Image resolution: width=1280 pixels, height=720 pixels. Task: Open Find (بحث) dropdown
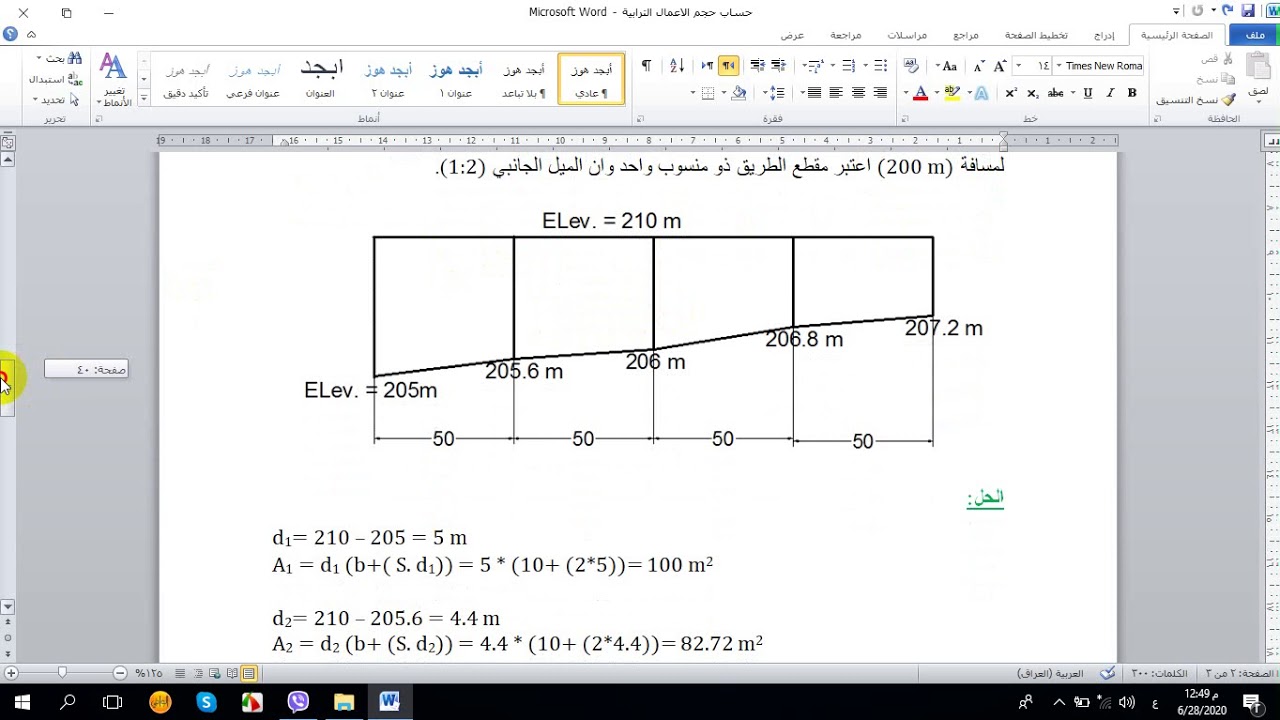[58, 59]
